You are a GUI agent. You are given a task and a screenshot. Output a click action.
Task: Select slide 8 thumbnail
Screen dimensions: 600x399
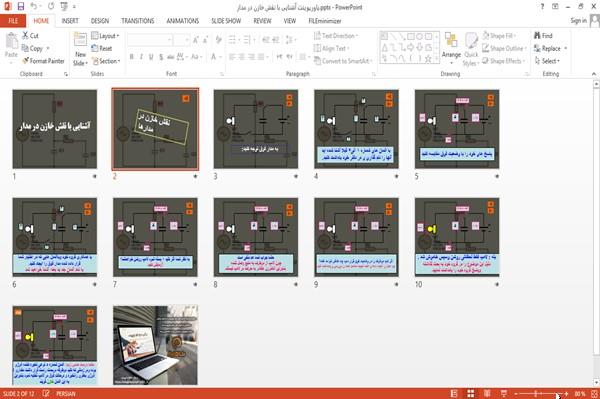[256, 237]
